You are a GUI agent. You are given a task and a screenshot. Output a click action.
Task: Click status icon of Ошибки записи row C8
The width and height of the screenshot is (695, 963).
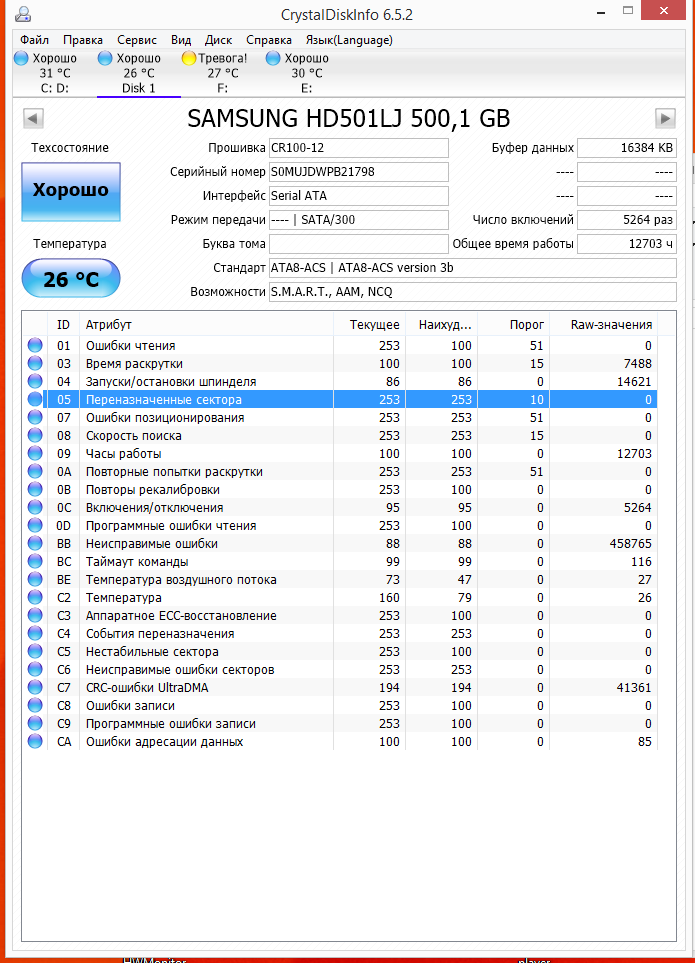pyautogui.click(x=35, y=706)
